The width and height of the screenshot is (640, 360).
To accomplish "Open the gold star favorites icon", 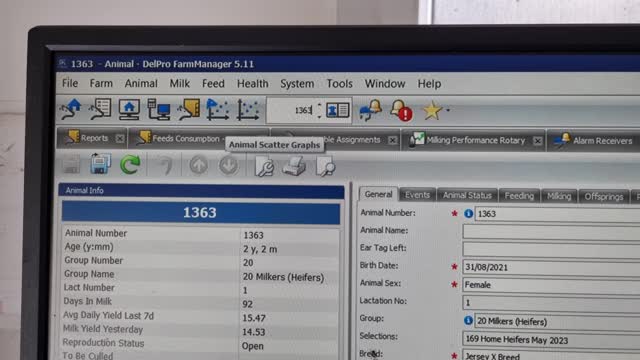I will (x=432, y=111).
